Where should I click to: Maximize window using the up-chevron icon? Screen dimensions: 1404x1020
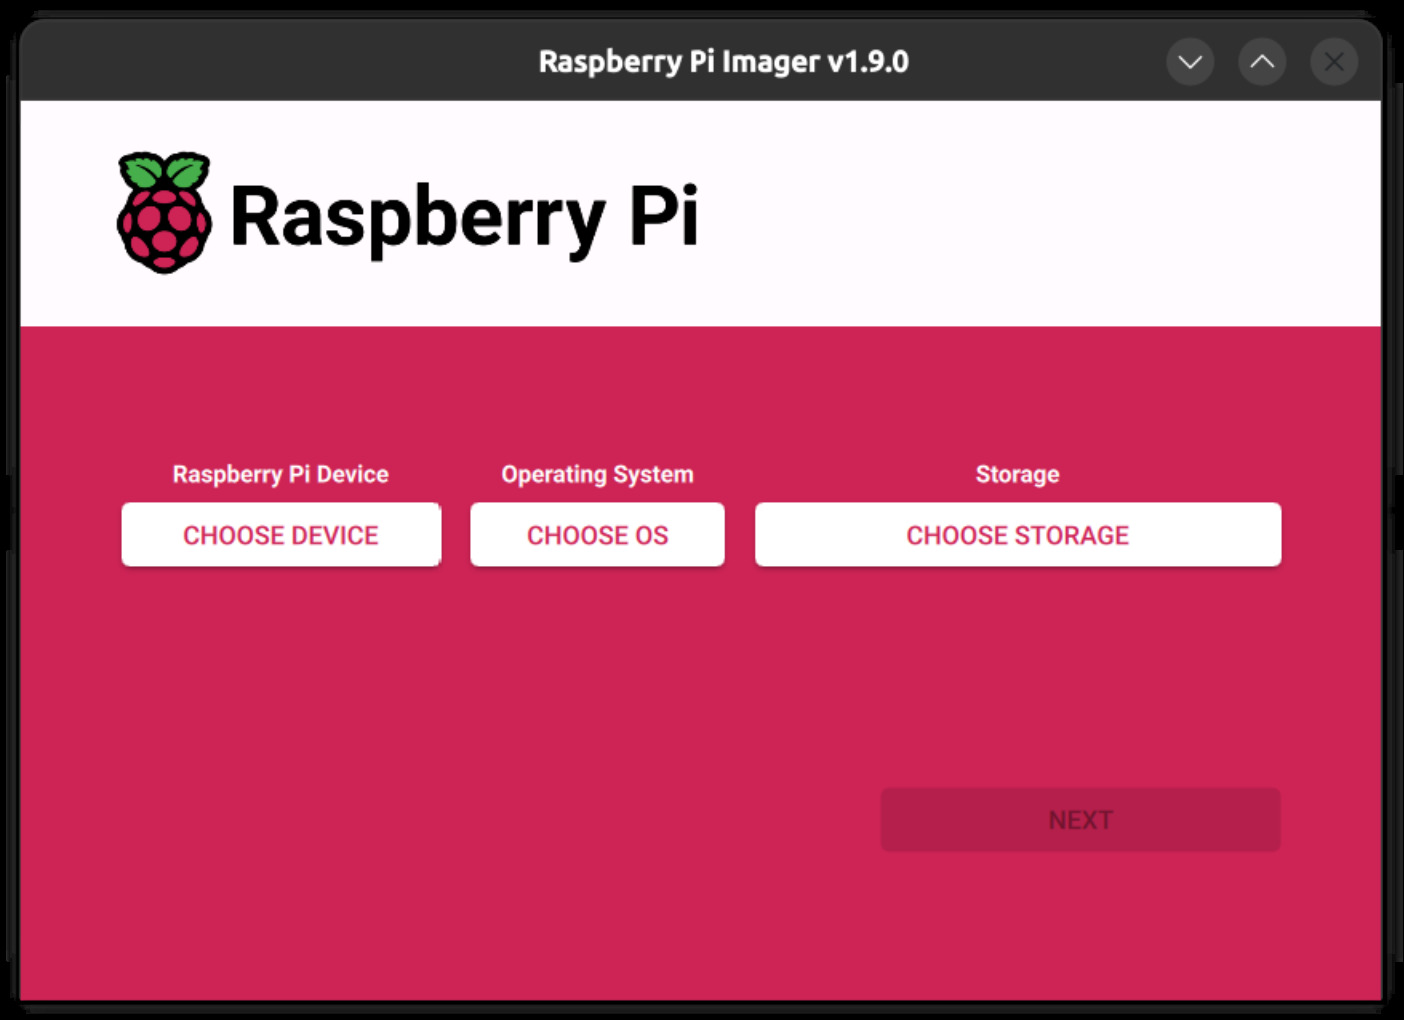coord(1262,62)
